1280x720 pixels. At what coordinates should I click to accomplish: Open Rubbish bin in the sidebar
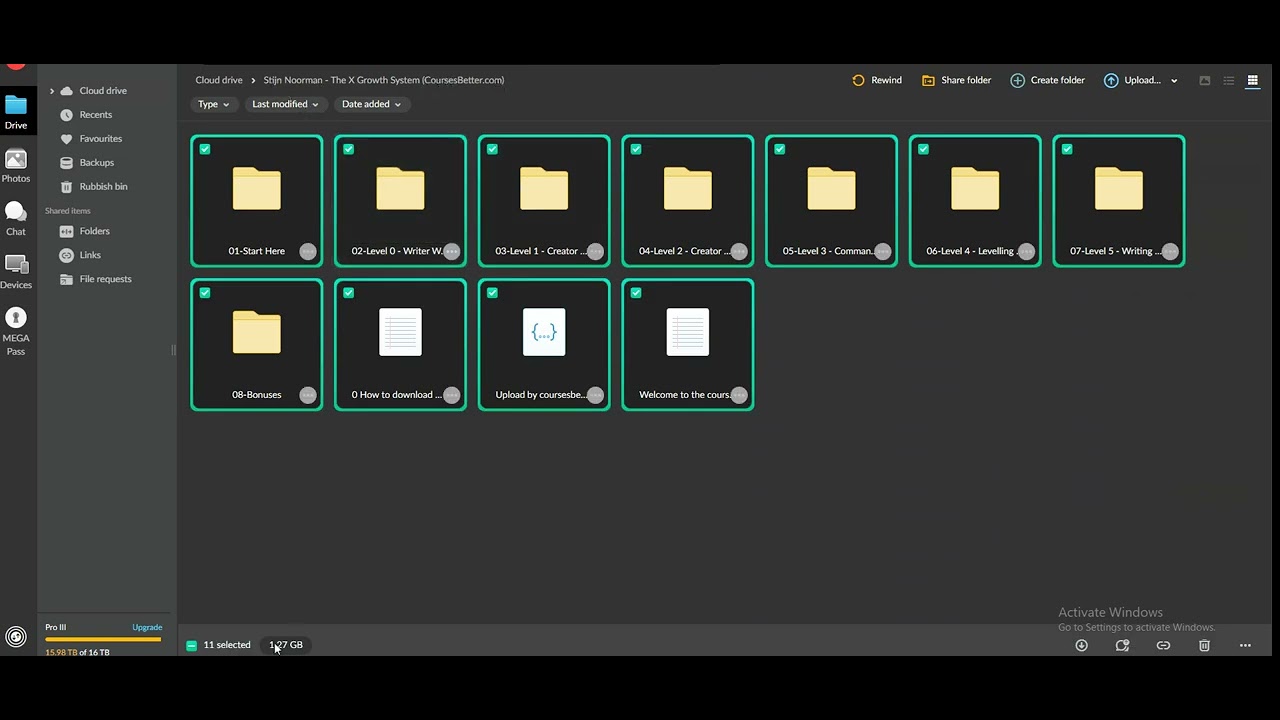[x=103, y=187]
